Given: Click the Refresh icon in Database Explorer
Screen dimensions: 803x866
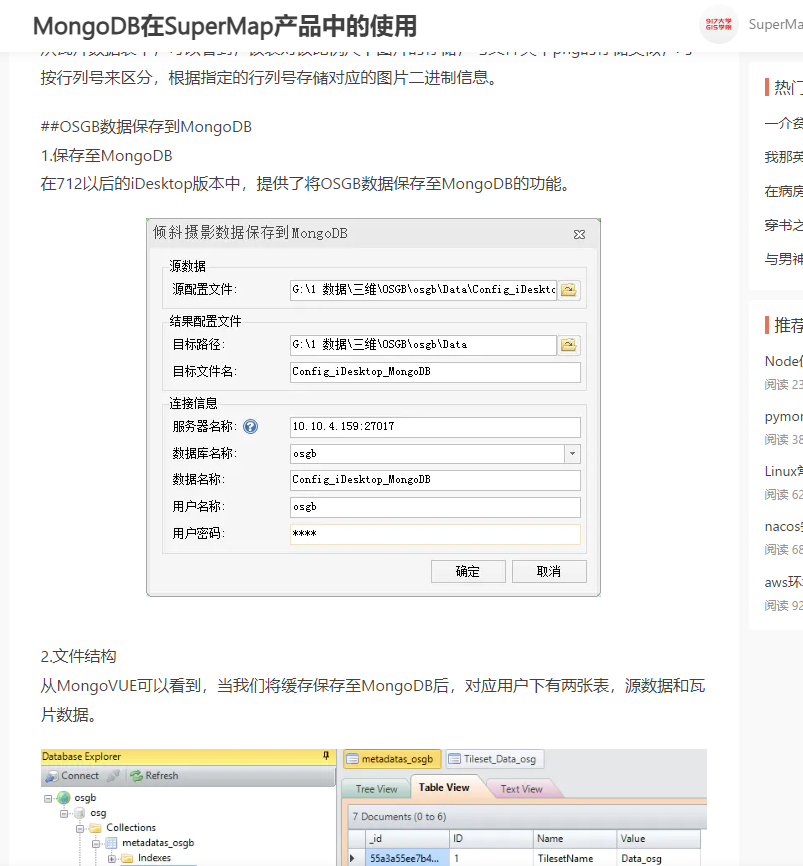Looking at the screenshot, I should click(x=136, y=776).
